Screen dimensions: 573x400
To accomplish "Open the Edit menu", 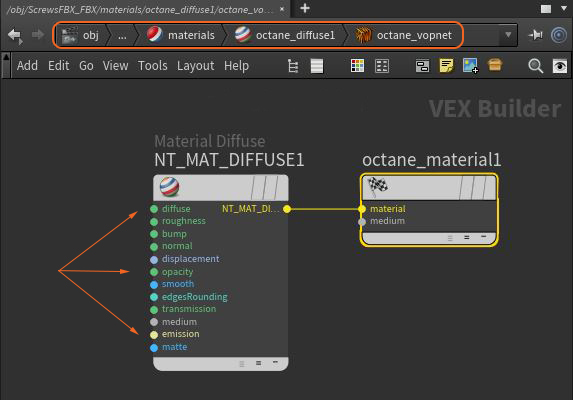I will click(58, 66).
